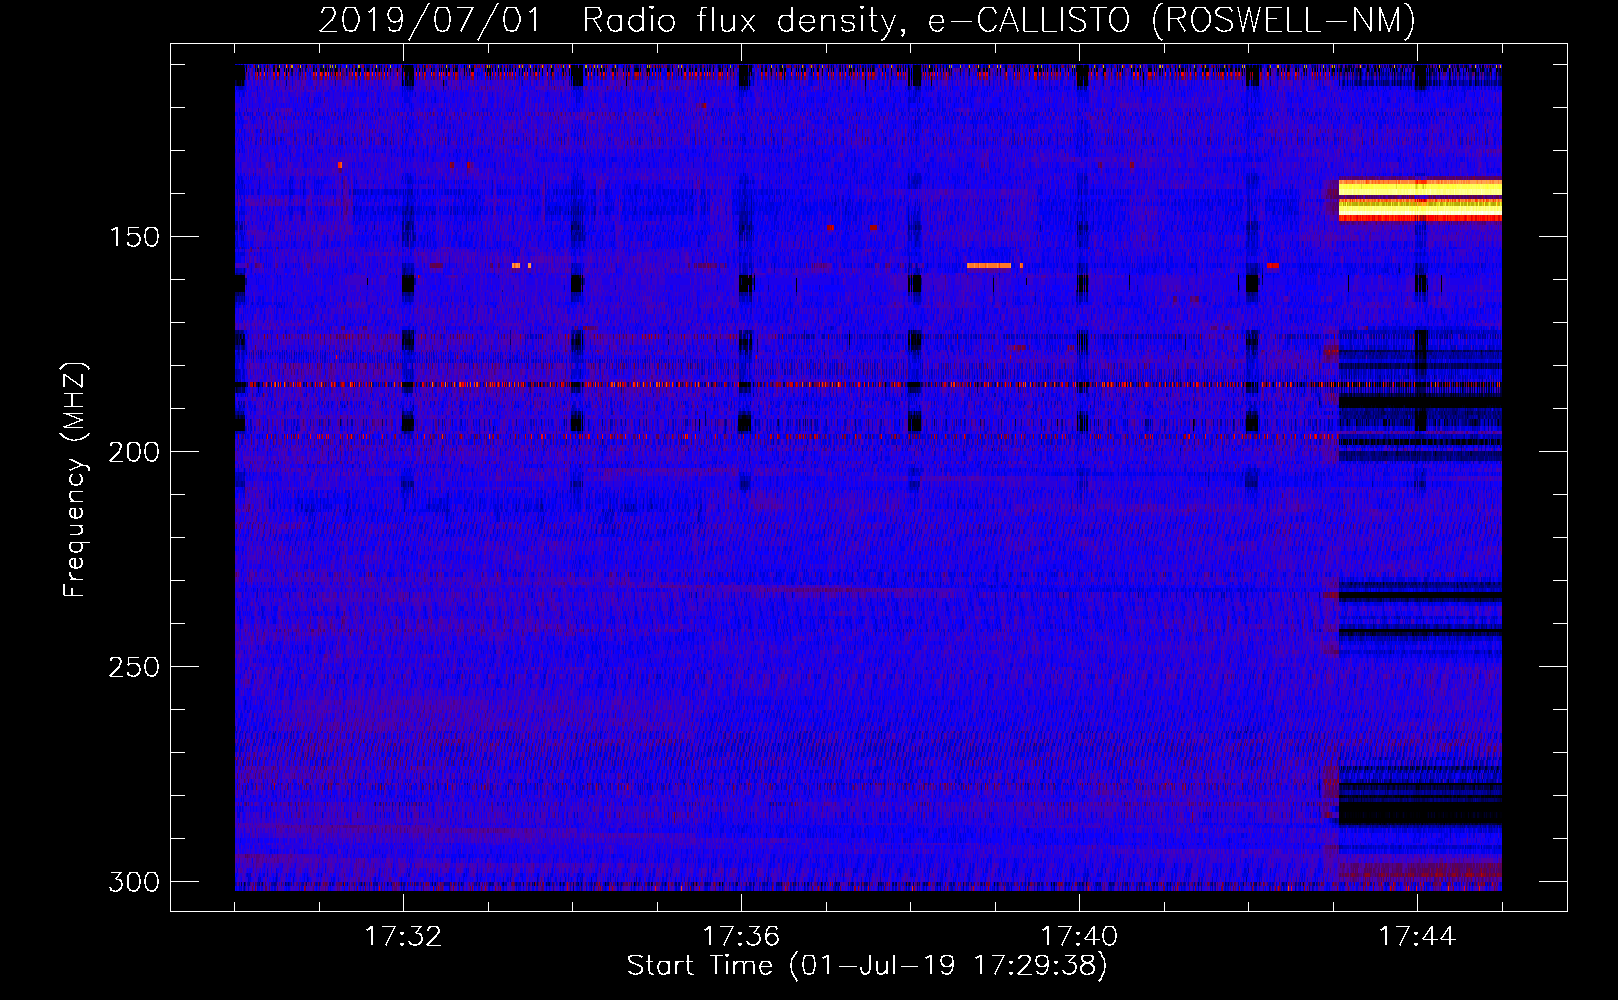The height and width of the screenshot is (1000, 1618).
Task: Click the 300 frequency tick label
Action: [x=134, y=882]
